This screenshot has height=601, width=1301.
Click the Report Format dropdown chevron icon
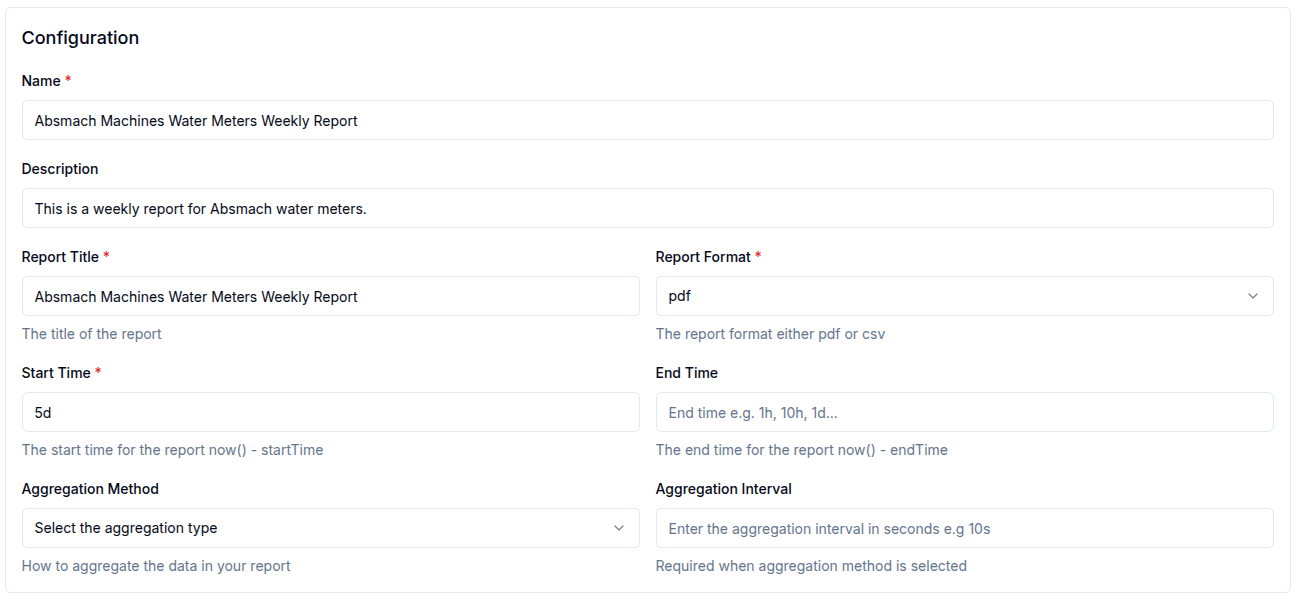point(1253,296)
